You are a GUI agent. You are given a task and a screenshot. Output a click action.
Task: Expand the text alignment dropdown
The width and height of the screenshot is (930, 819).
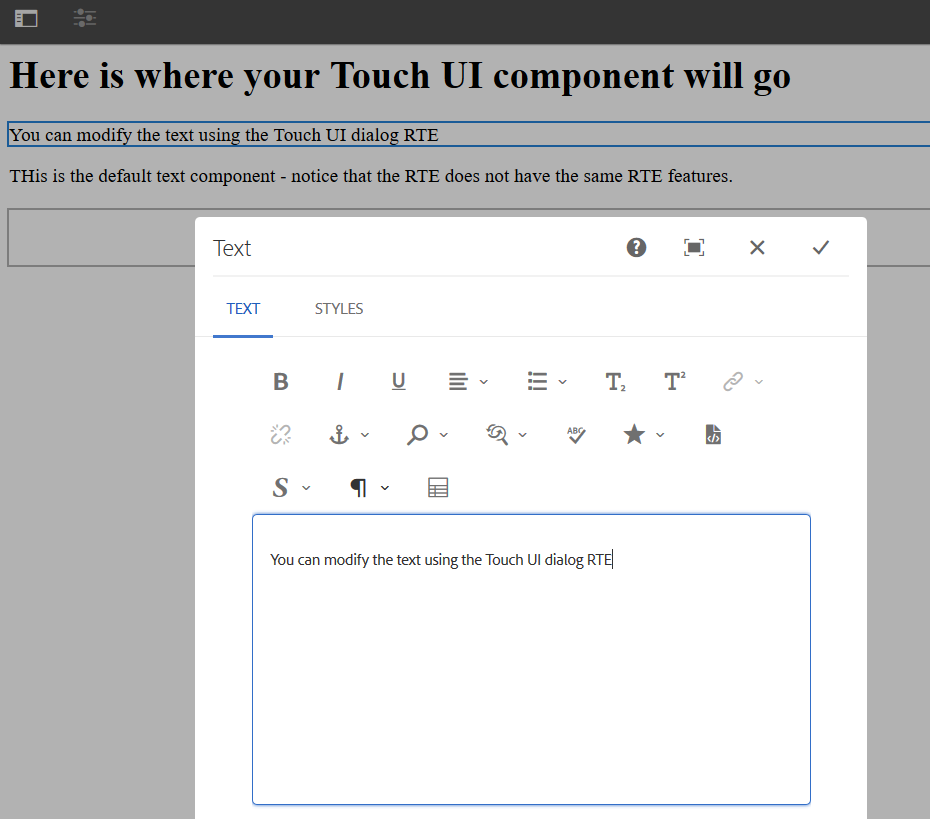click(467, 382)
